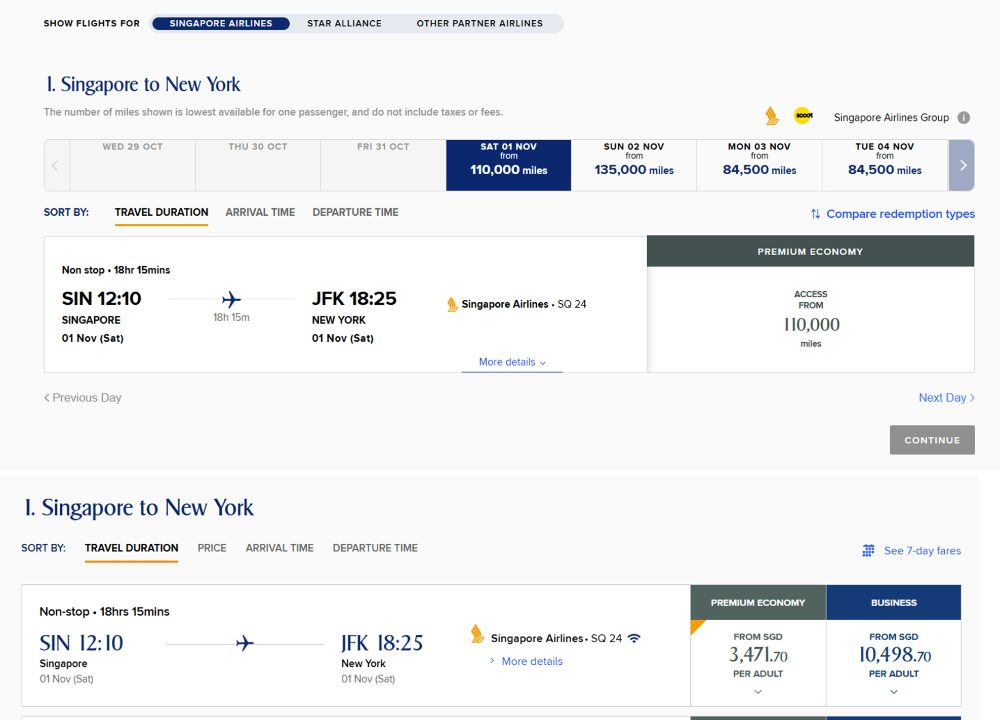This screenshot has height=720, width=1000.
Task: Switch to Star Alliance flights
Action: tap(344, 23)
